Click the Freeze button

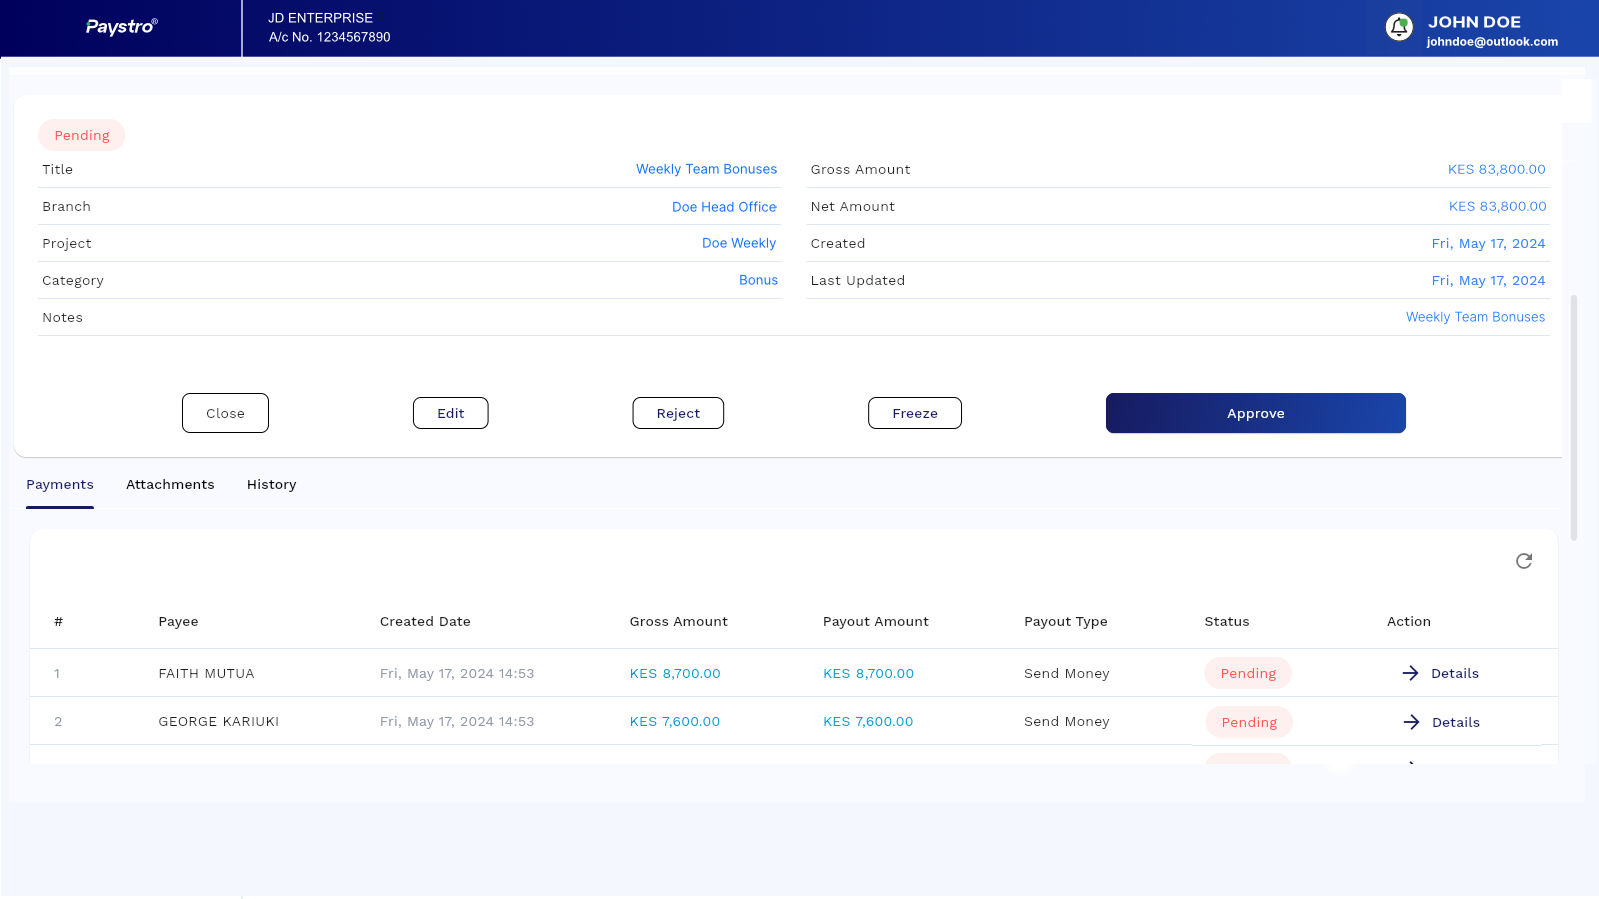coord(914,413)
